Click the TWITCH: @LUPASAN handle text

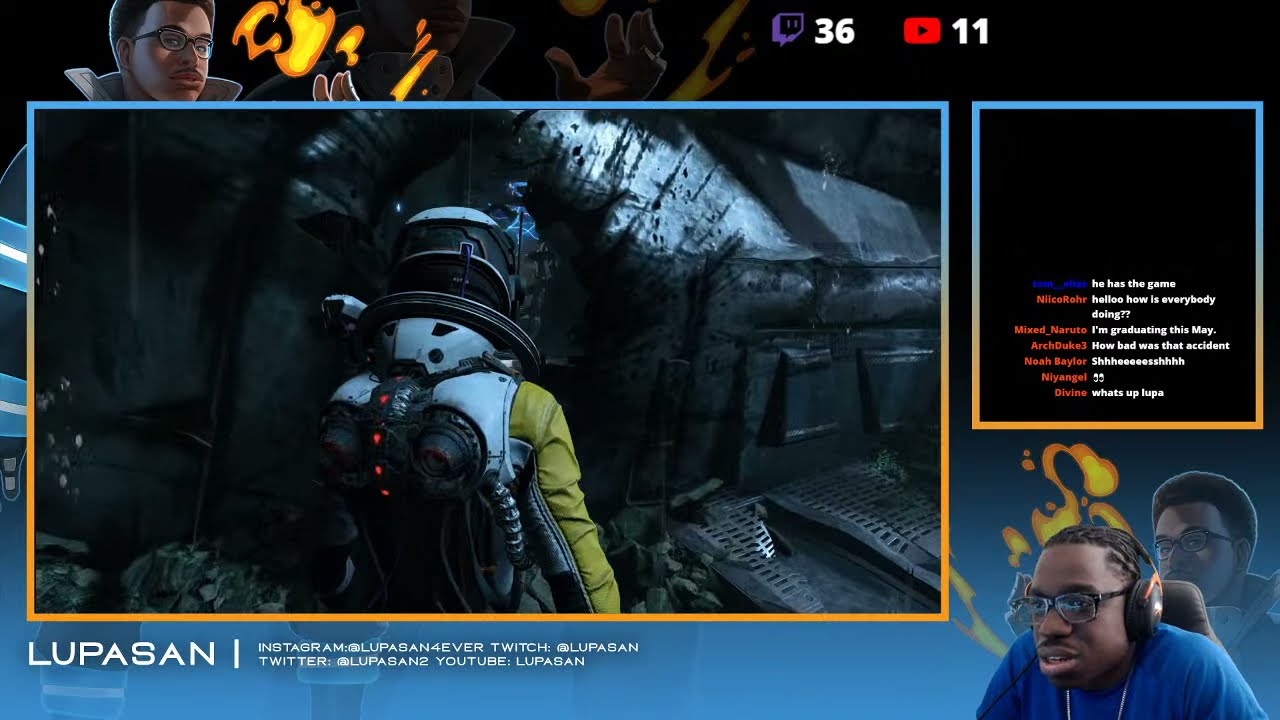point(565,647)
